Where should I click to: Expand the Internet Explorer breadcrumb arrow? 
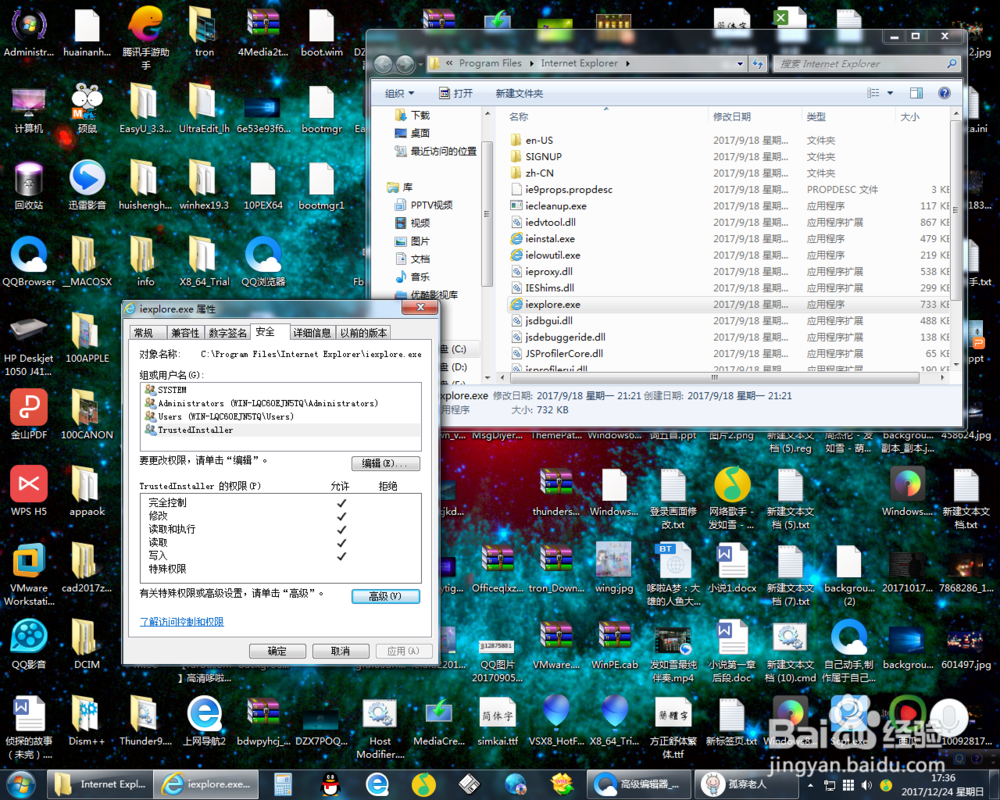pos(628,63)
